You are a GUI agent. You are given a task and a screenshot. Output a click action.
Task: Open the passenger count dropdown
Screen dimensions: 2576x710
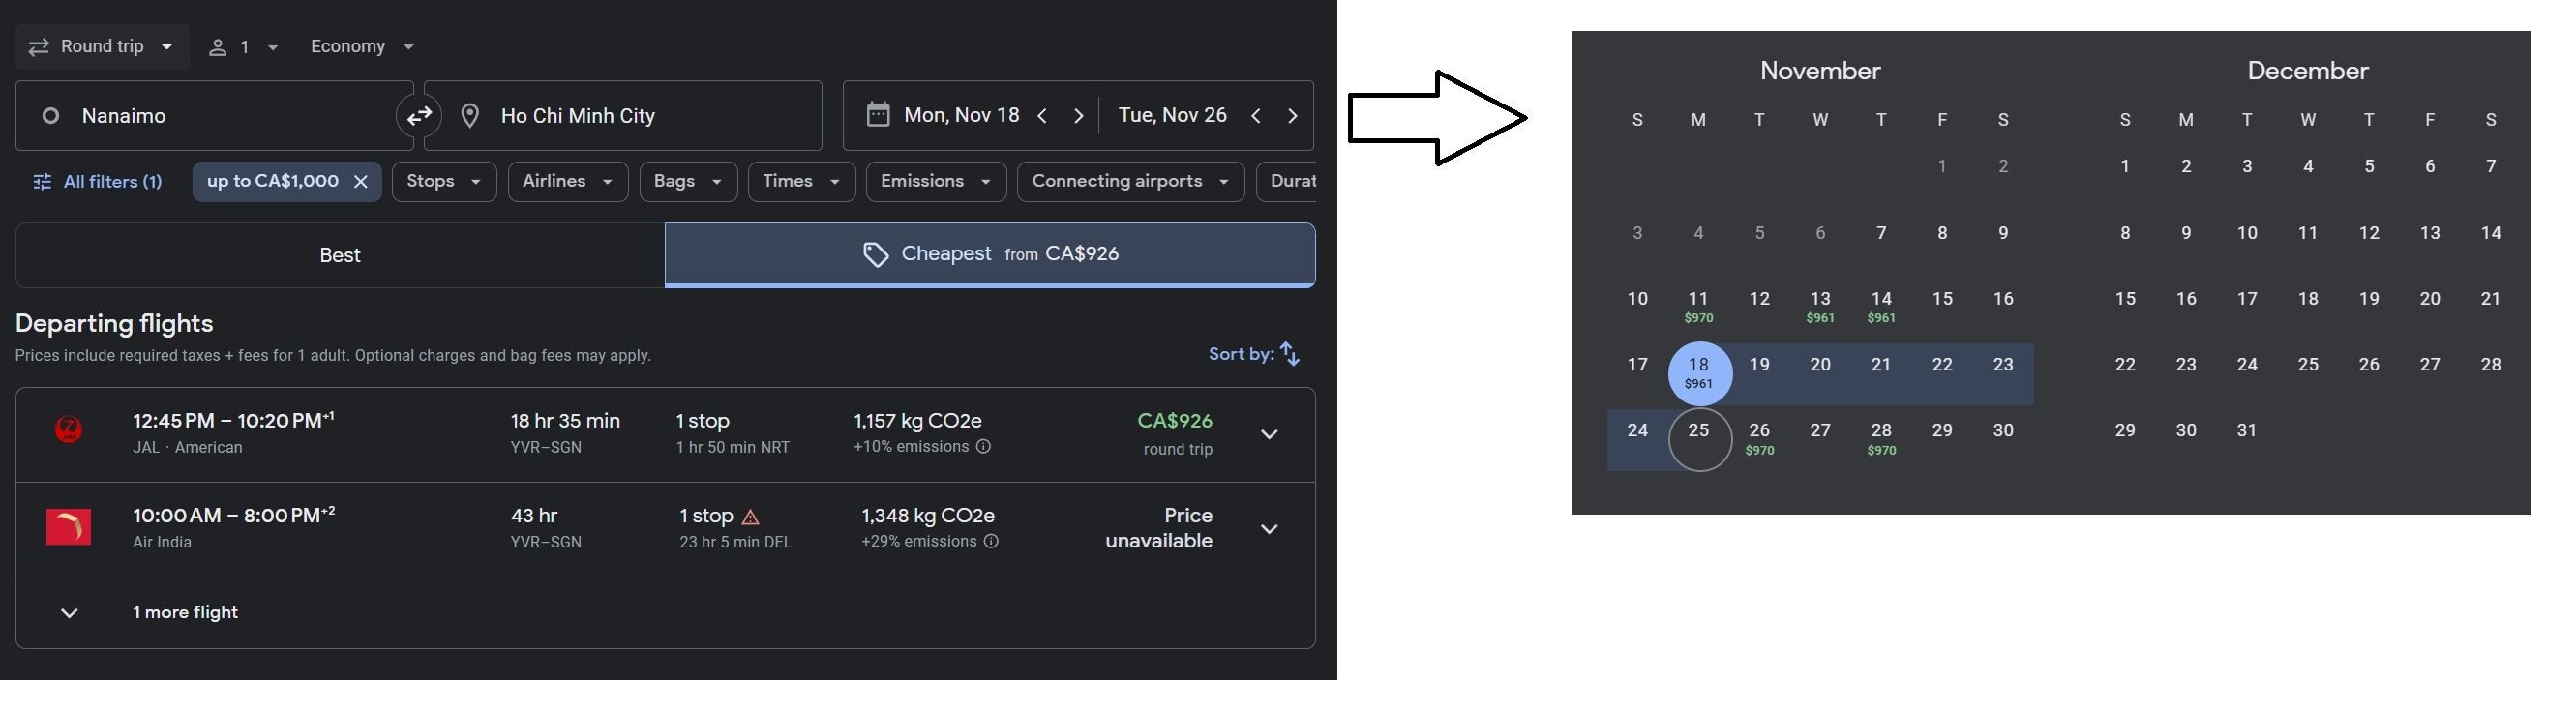point(243,47)
